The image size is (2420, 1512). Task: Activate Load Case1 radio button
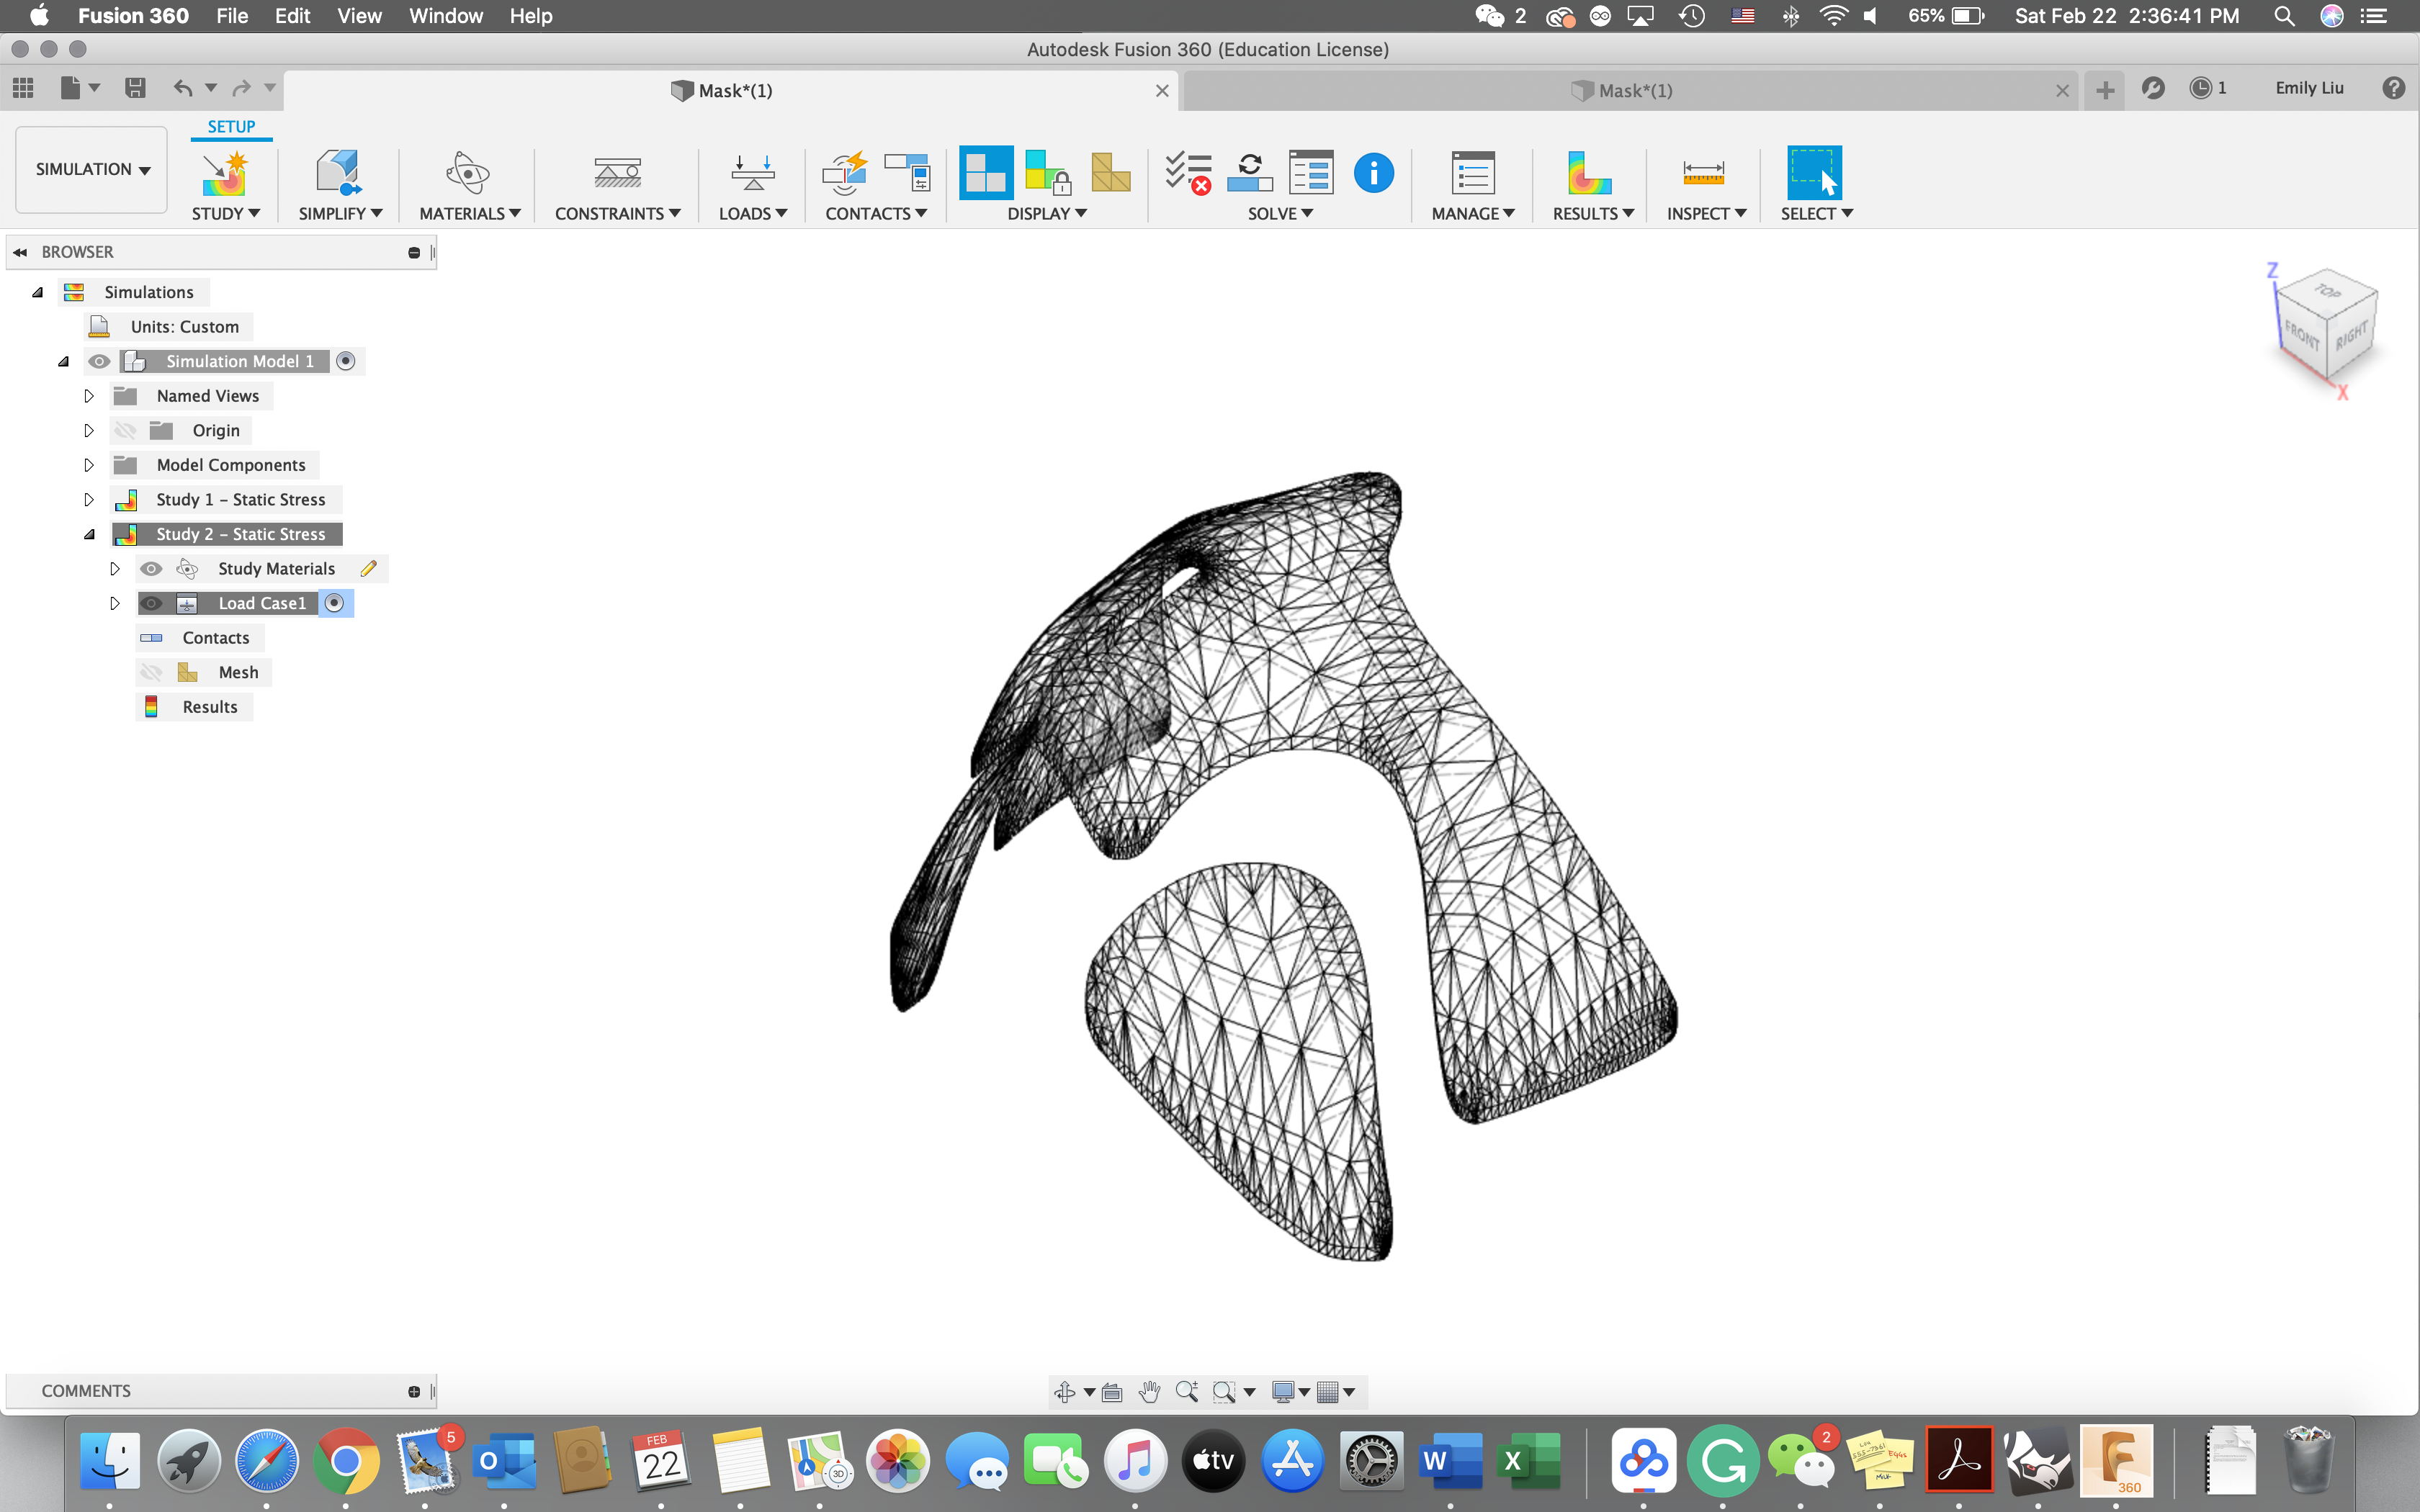pos(335,603)
